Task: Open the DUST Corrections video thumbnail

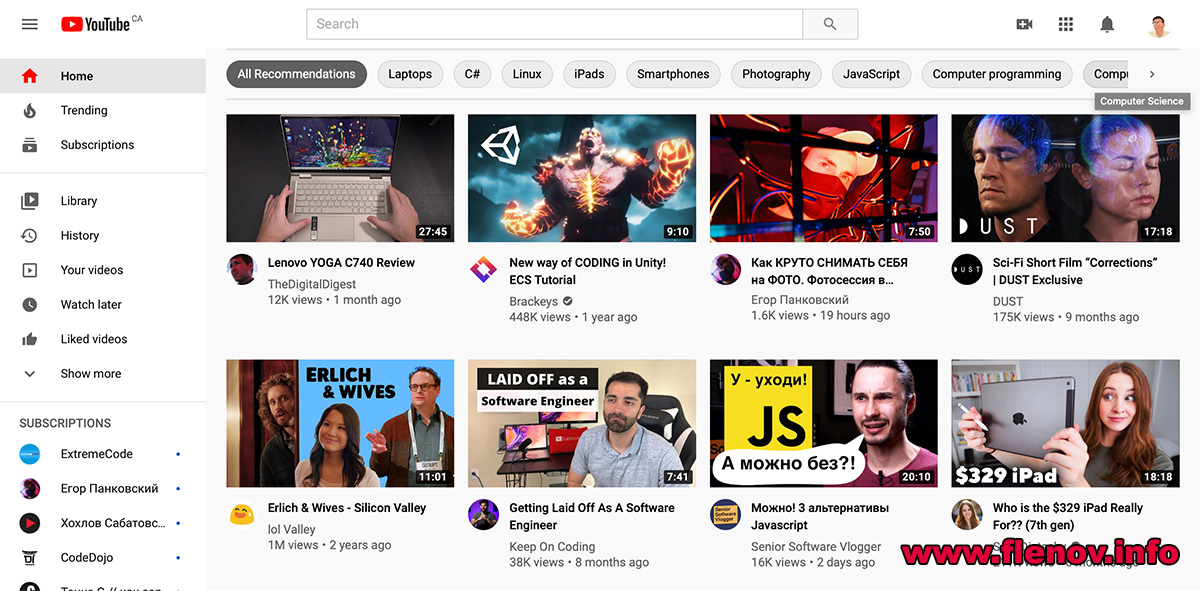Action: pyautogui.click(x=1065, y=178)
